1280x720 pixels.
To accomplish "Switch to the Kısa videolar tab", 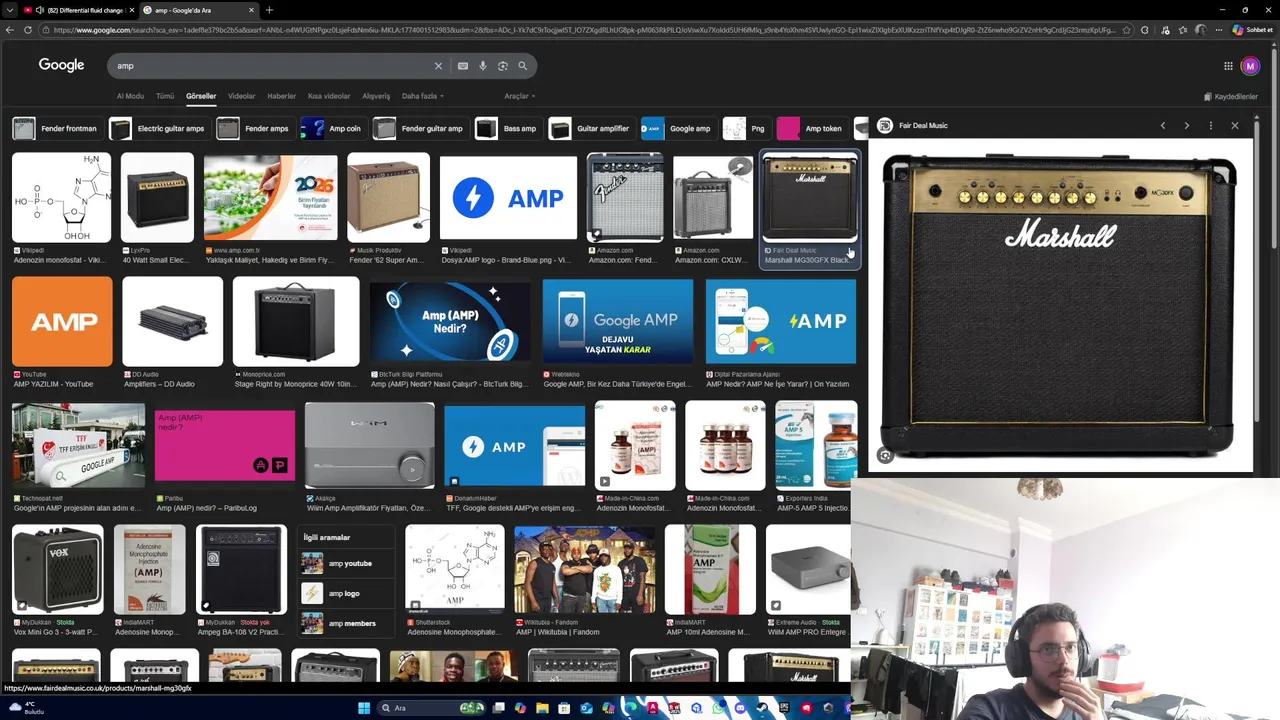I will click(329, 96).
